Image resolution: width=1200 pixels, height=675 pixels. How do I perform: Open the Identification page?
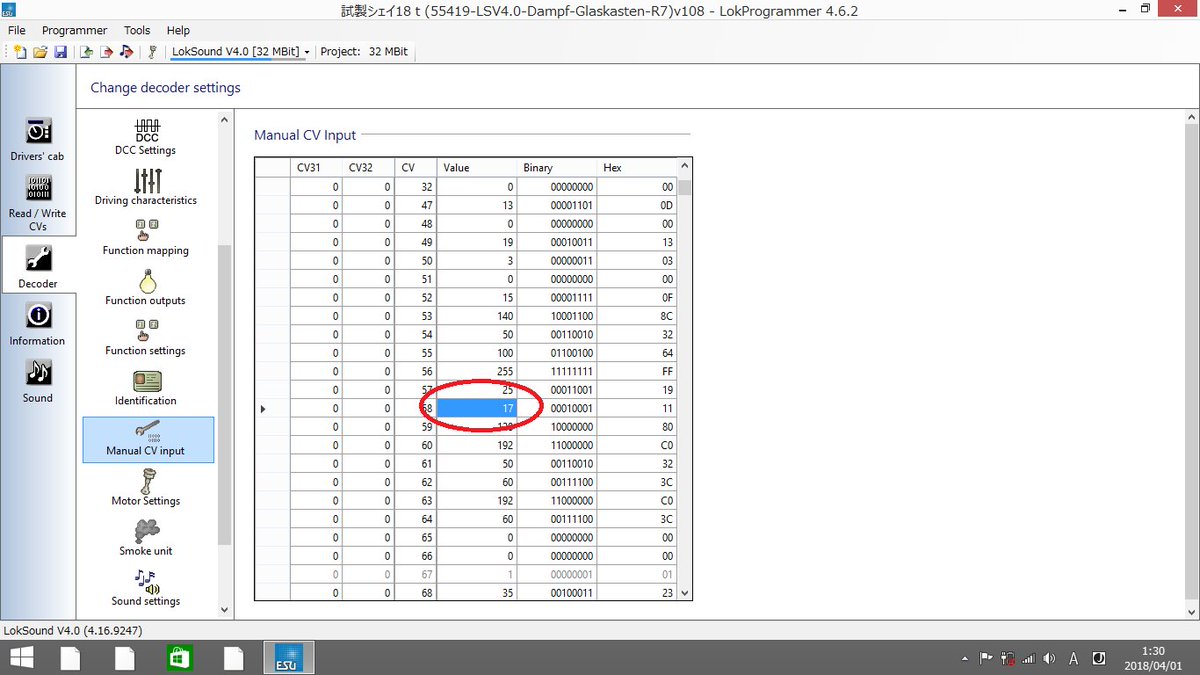pos(147,388)
